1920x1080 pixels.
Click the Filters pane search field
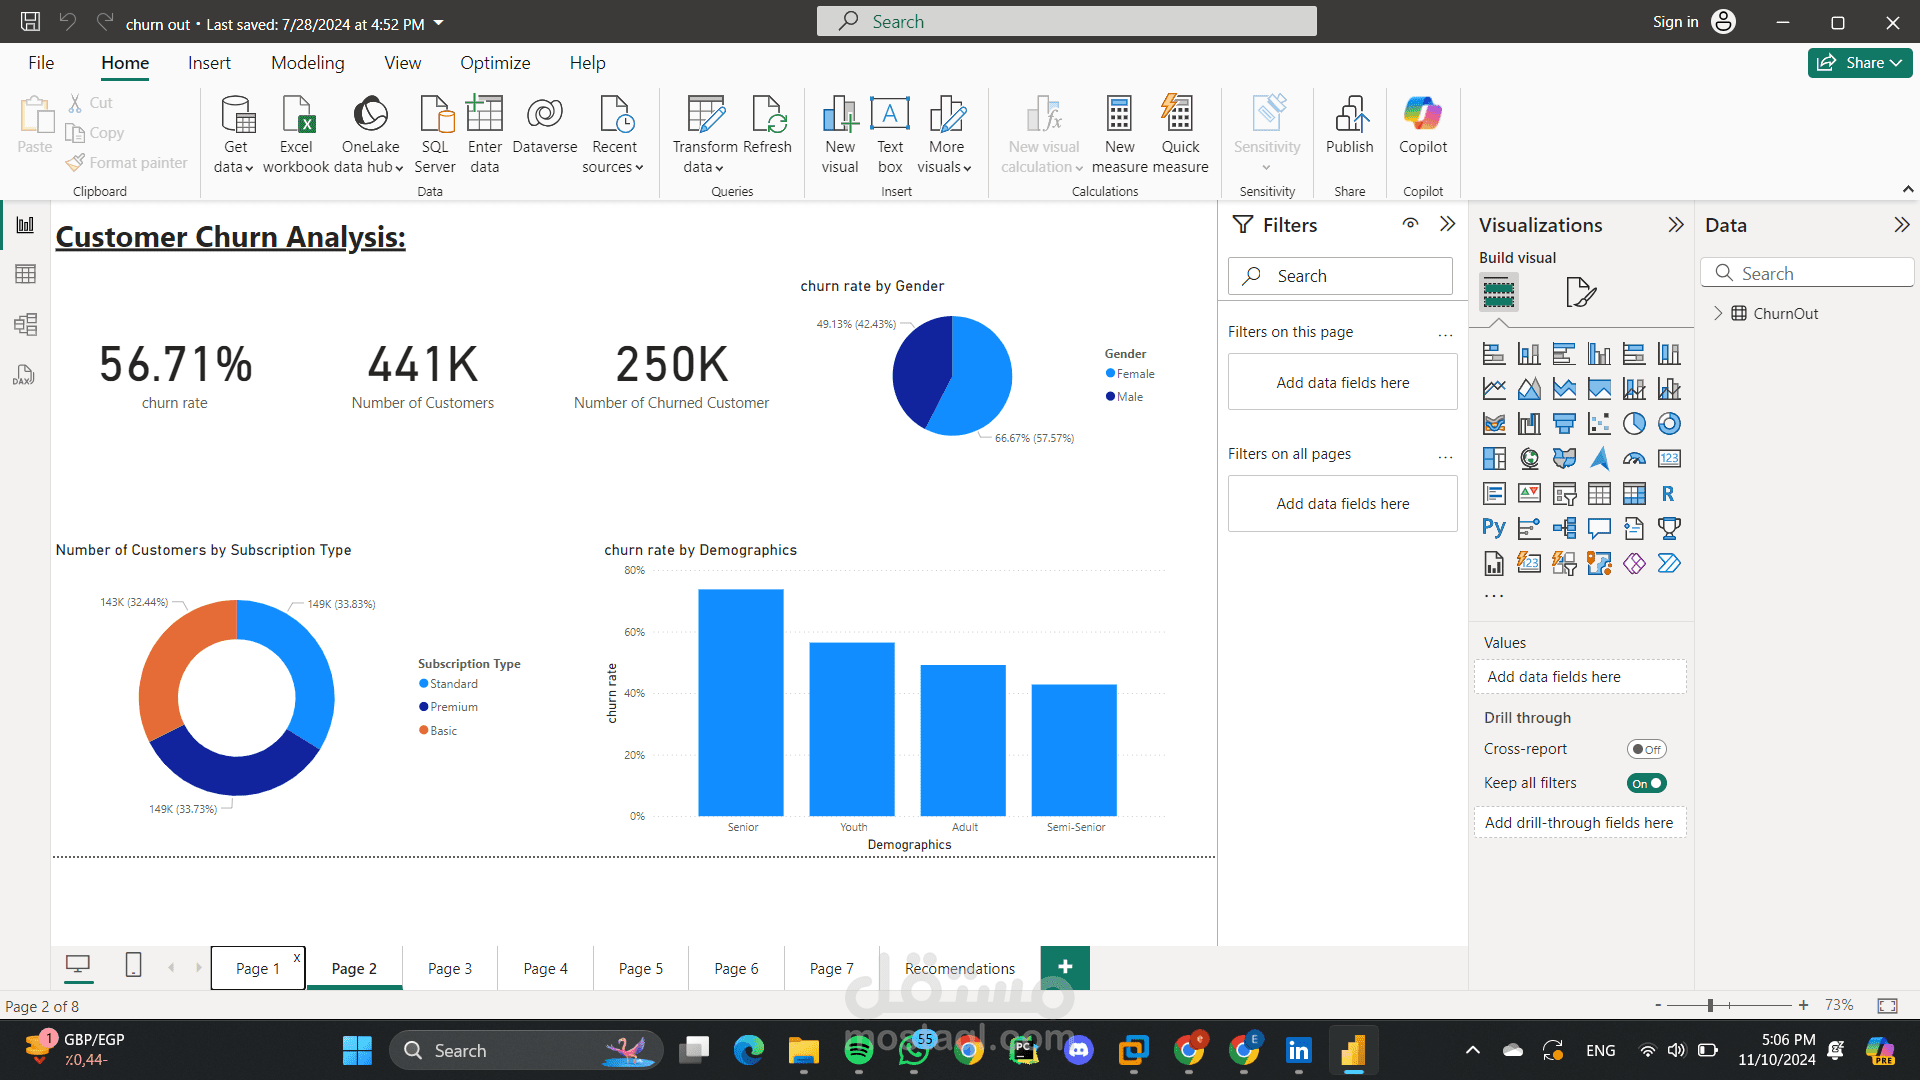point(1340,276)
